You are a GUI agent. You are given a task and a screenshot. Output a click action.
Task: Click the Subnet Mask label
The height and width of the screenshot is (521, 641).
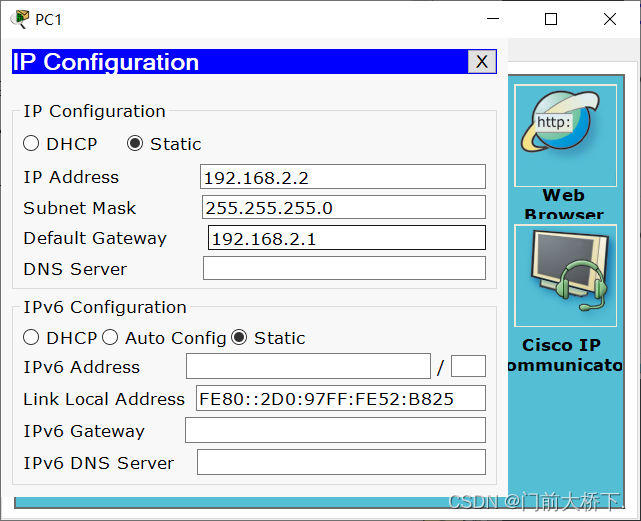[x=79, y=208]
